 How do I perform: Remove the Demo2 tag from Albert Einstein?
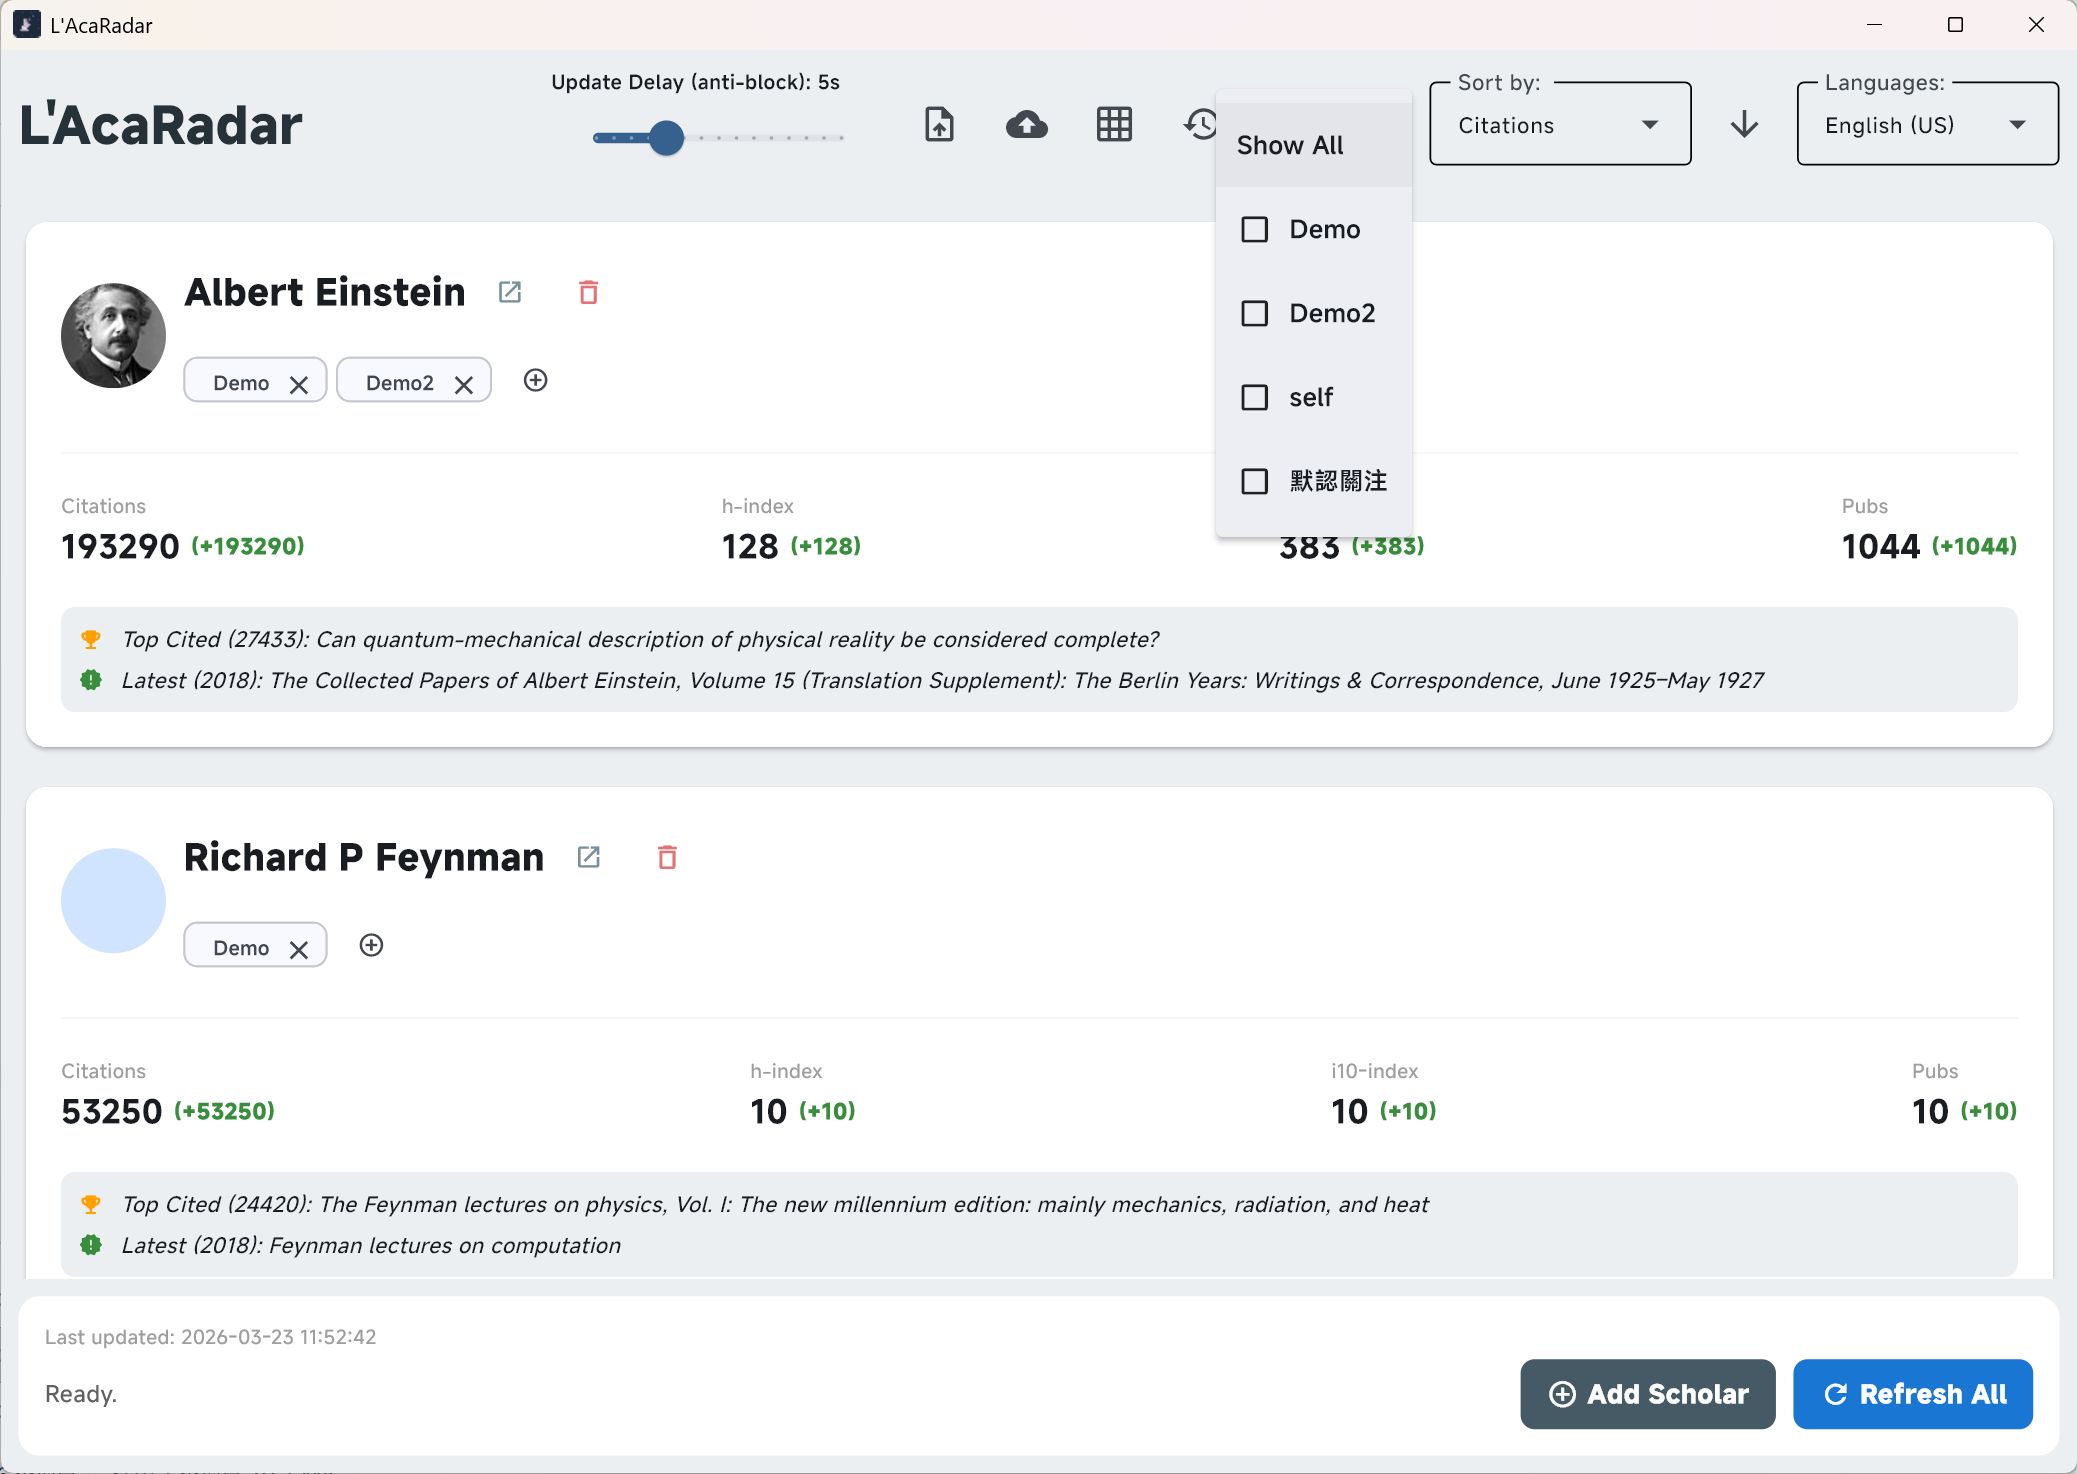(x=464, y=385)
